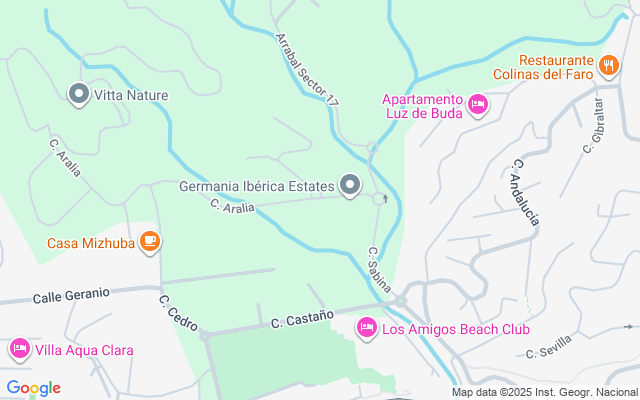This screenshot has width=640, height=400.
Task: Select the Arrabal Sector 17 road label
Action: [x=307, y=70]
